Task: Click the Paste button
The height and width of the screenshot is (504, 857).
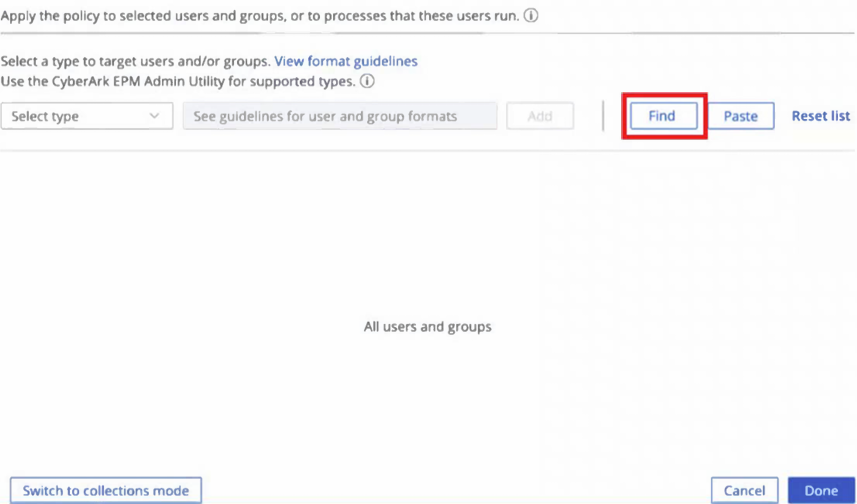Action: [741, 116]
